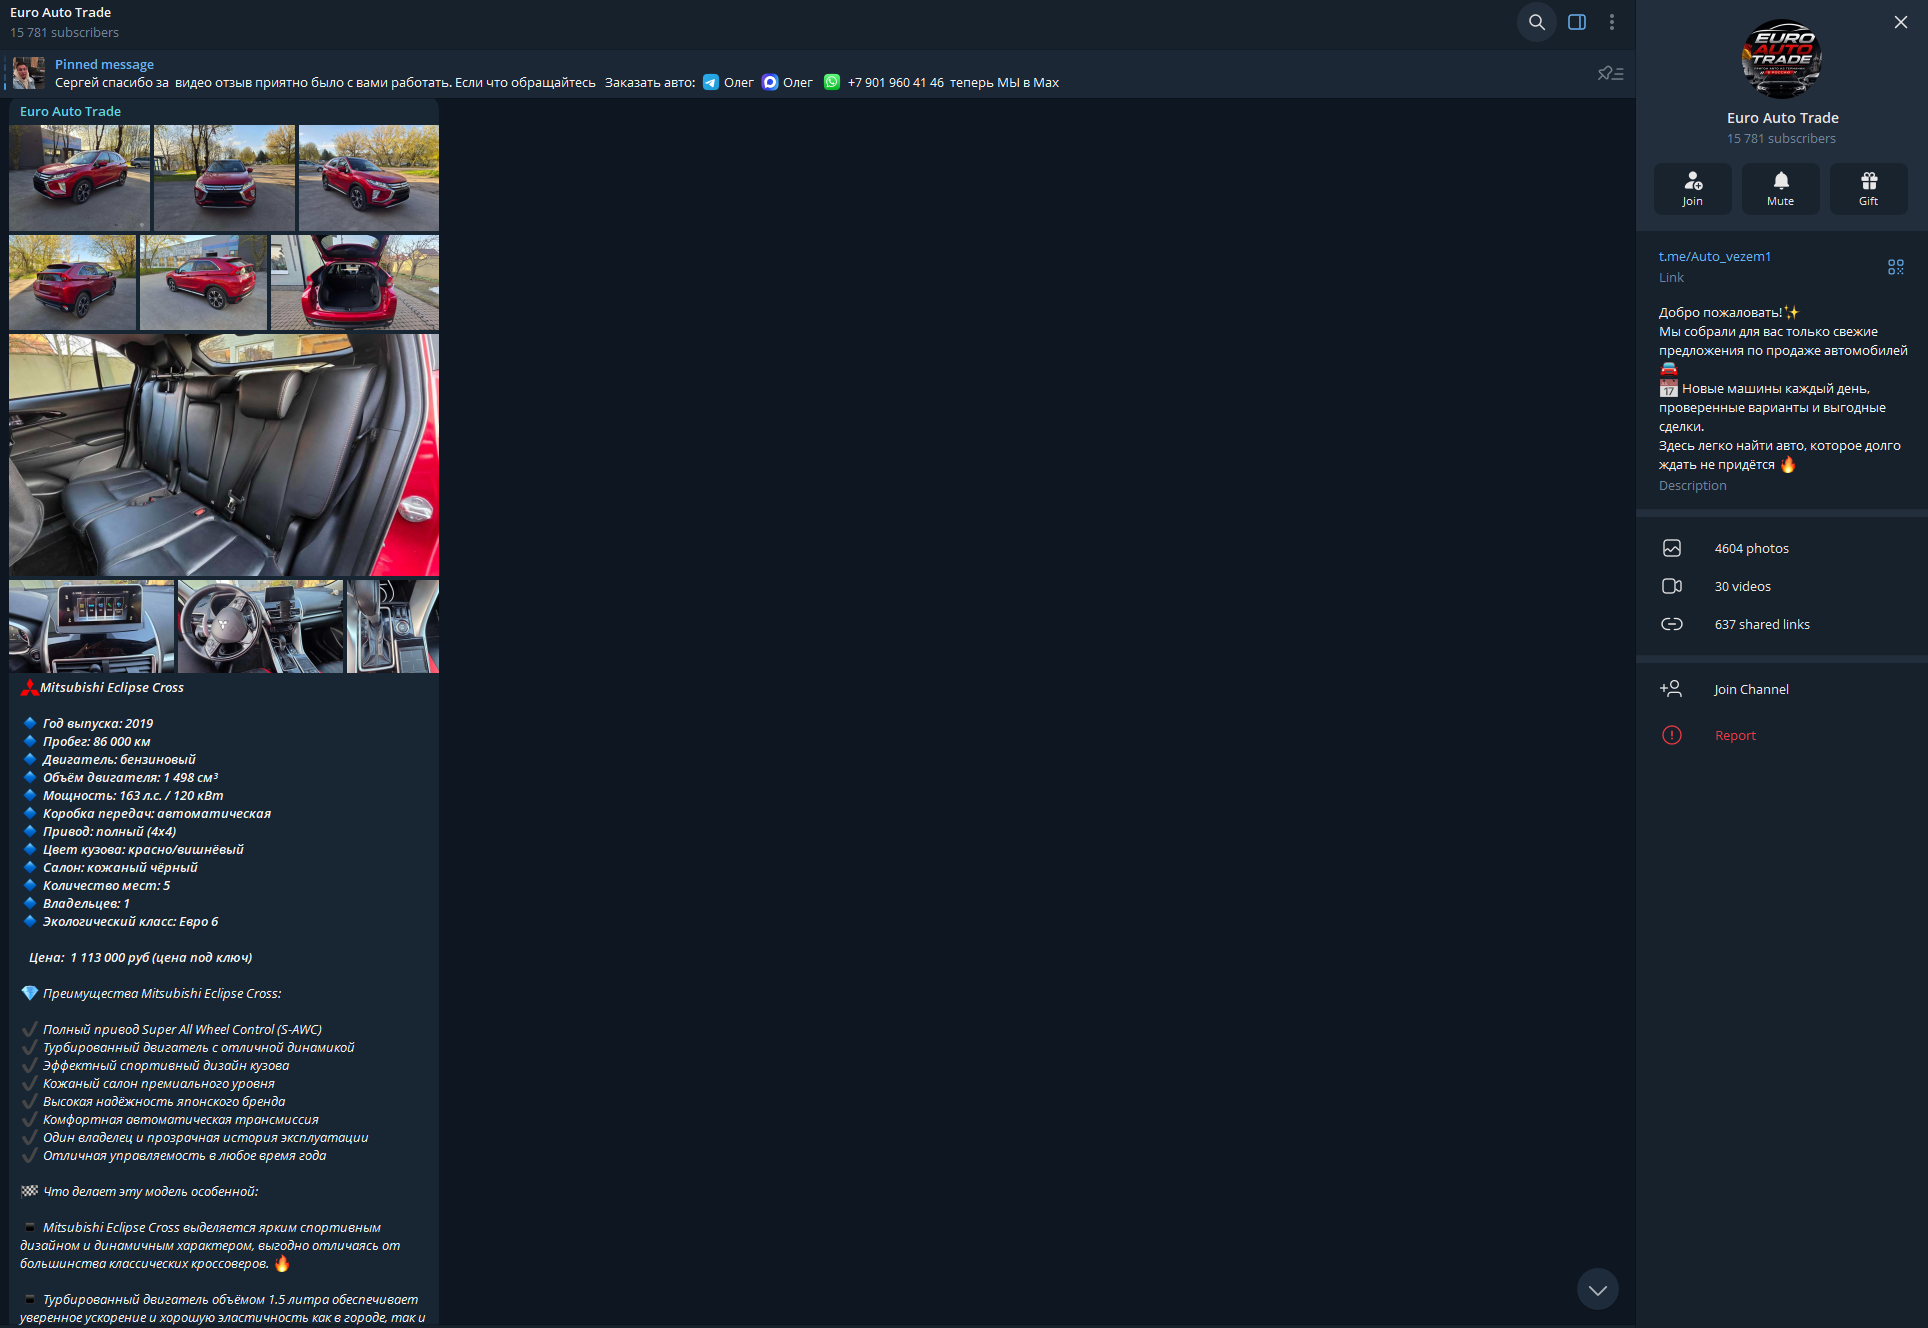
Task: Open the front-view photo of the red car
Action: [225, 178]
